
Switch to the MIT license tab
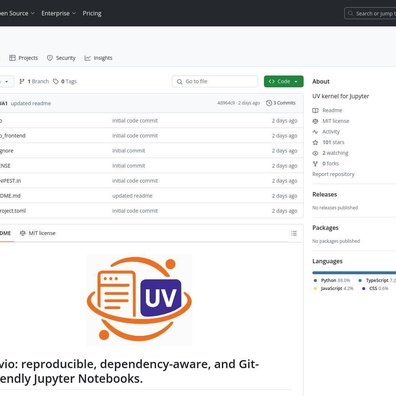click(x=38, y=233)
